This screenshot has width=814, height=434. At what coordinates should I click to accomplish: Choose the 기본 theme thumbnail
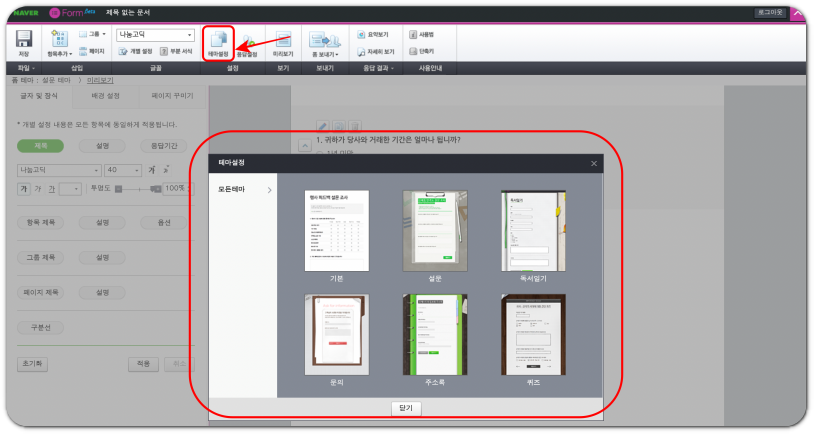(336, 230)
